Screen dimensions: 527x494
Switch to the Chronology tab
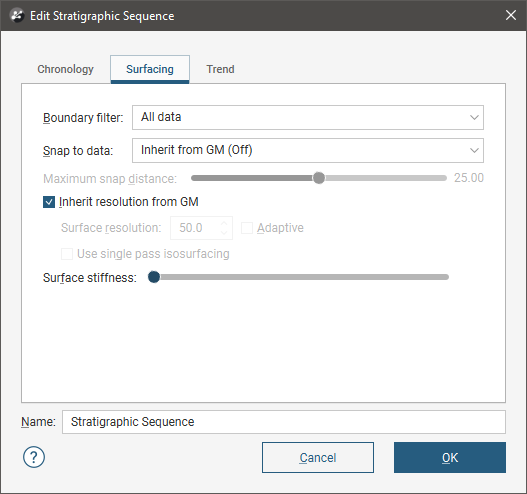click(65, 69)
